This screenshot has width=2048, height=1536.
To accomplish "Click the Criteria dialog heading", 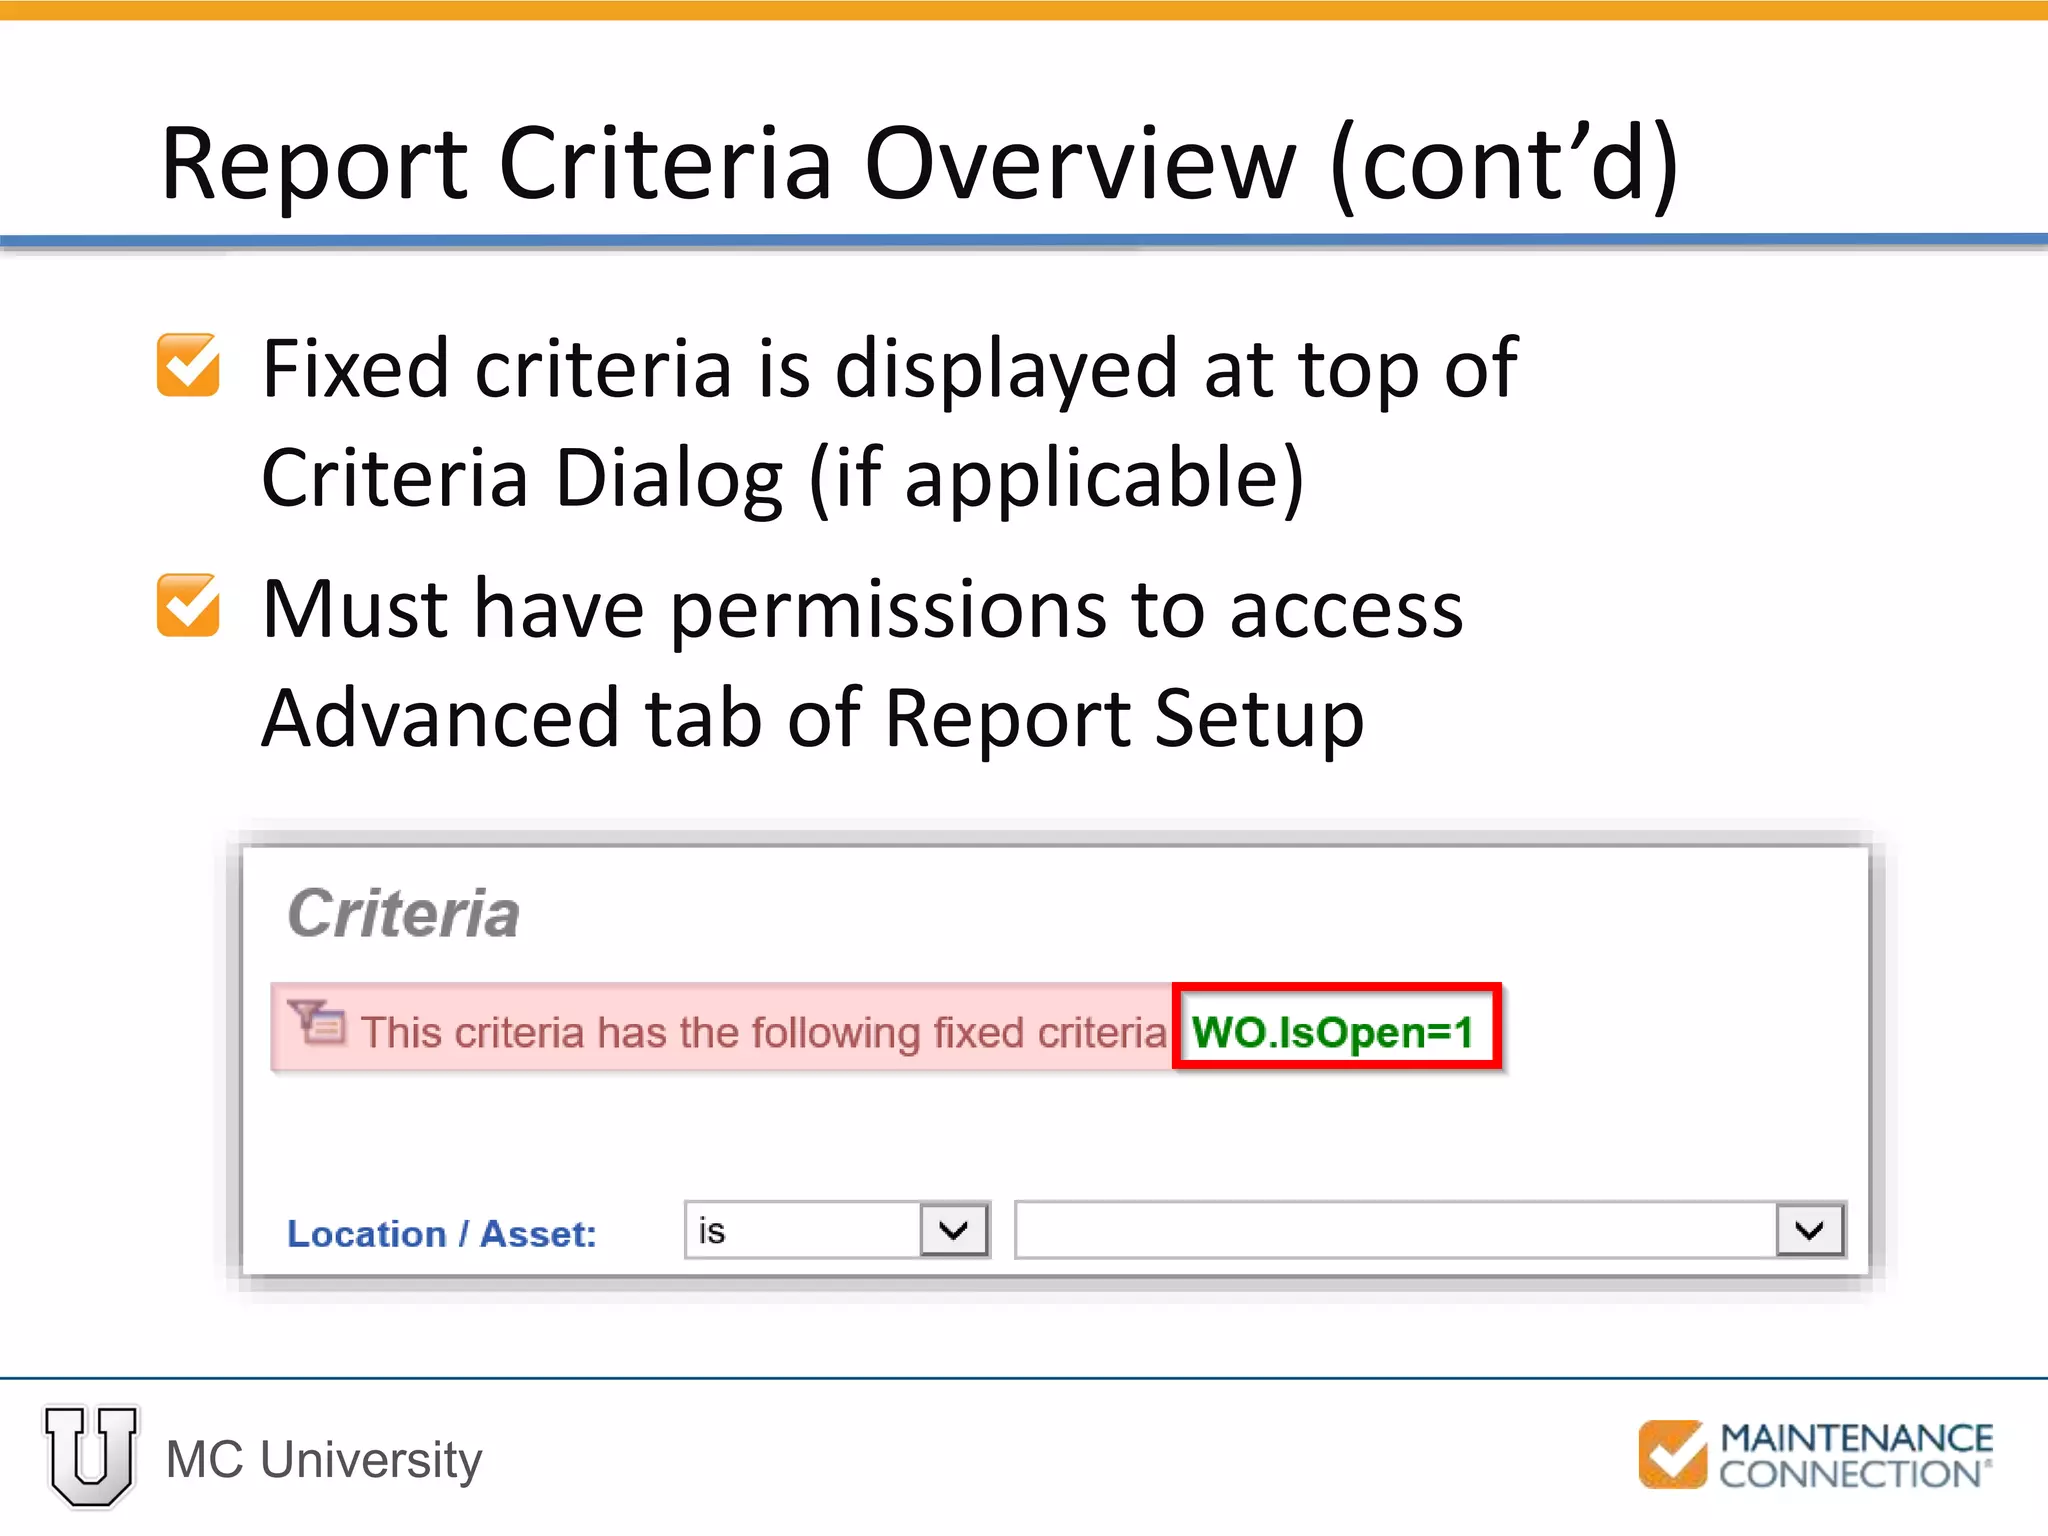I will (403, 913).
